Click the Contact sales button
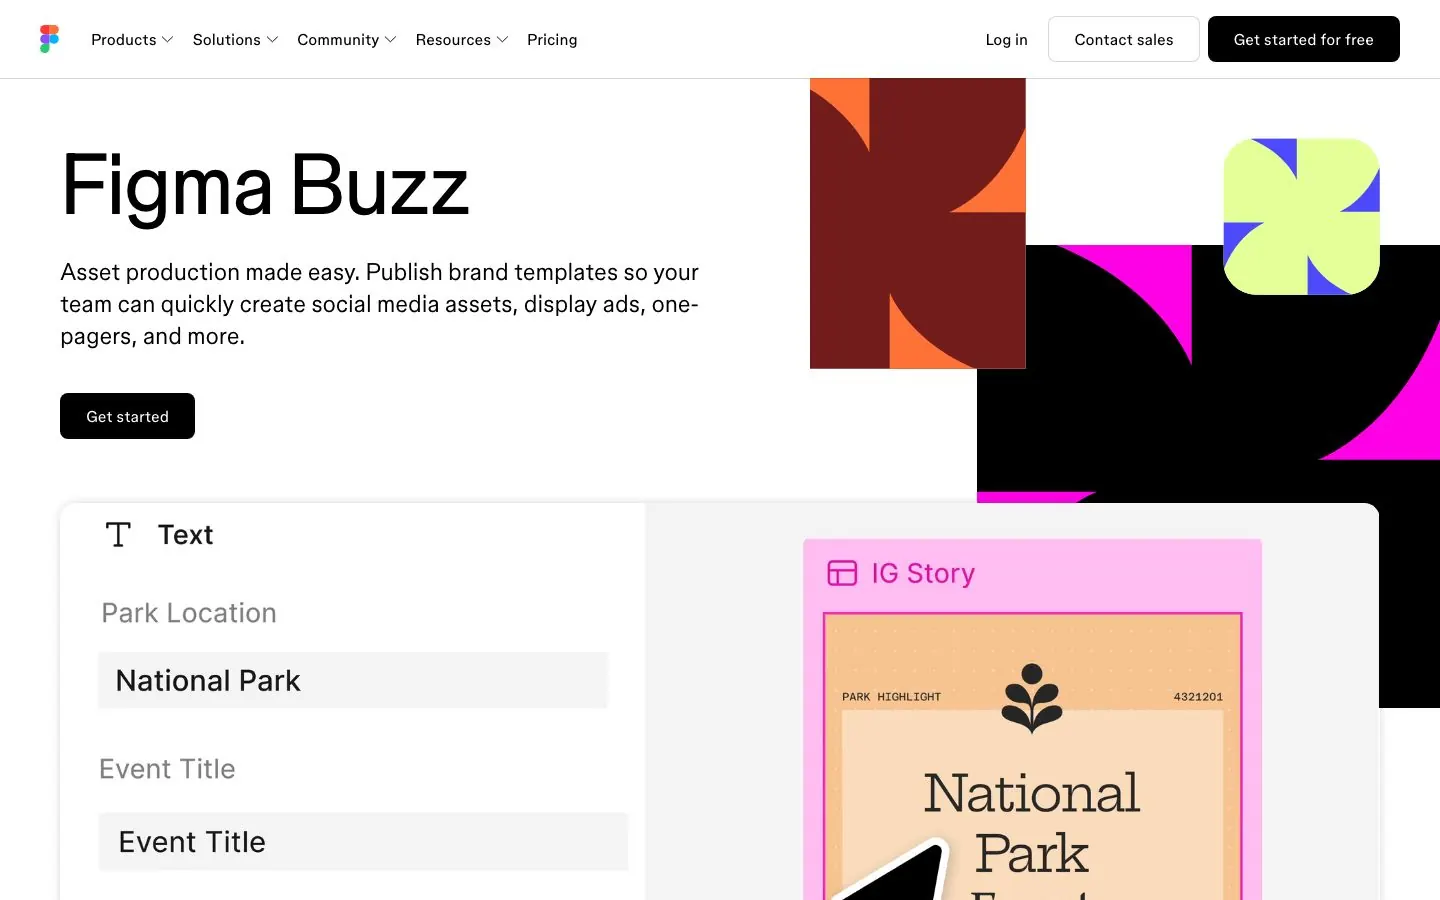 coord(1124,39)
